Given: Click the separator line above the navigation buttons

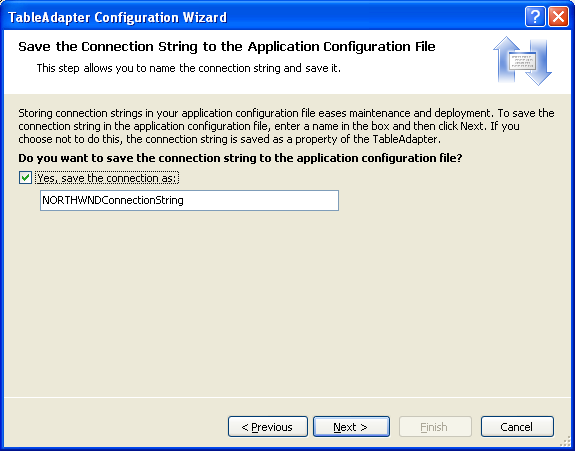Looking at the screenshot, I should tap(288, 397).
